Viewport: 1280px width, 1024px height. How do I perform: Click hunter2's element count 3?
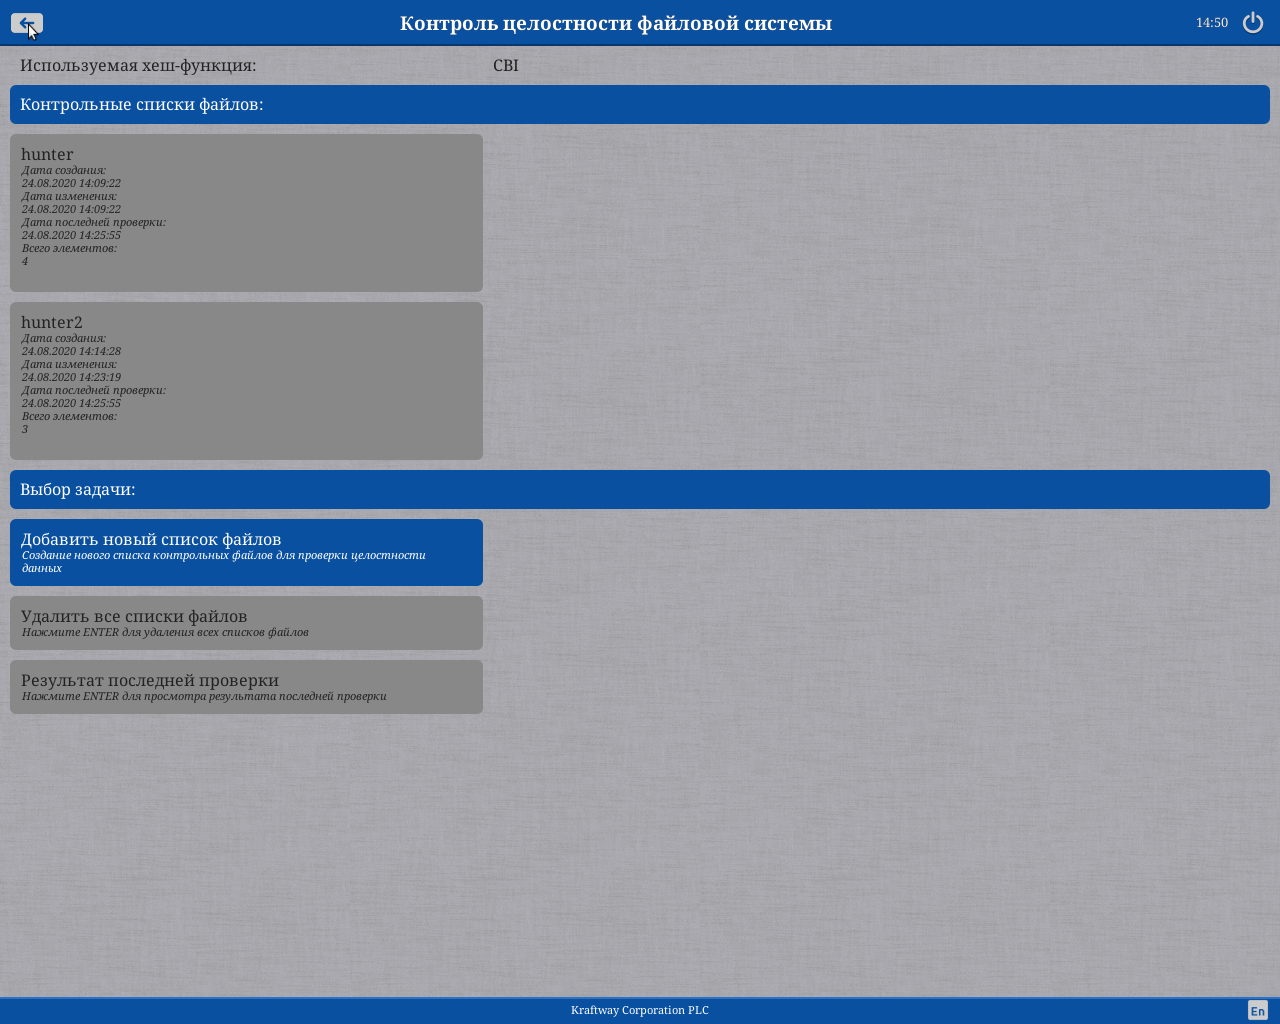pos(25,430)
